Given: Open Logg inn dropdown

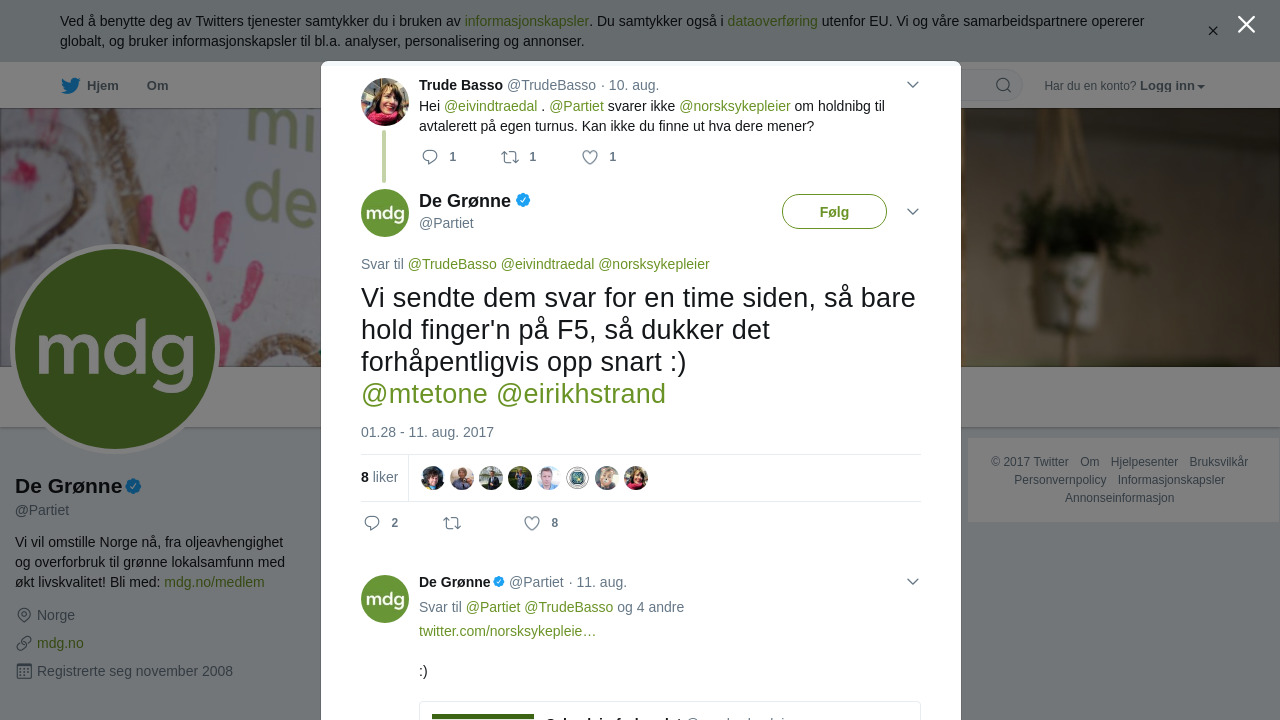Looking at the screenshot, I should pyautogui.click(x=1172, y=86).
